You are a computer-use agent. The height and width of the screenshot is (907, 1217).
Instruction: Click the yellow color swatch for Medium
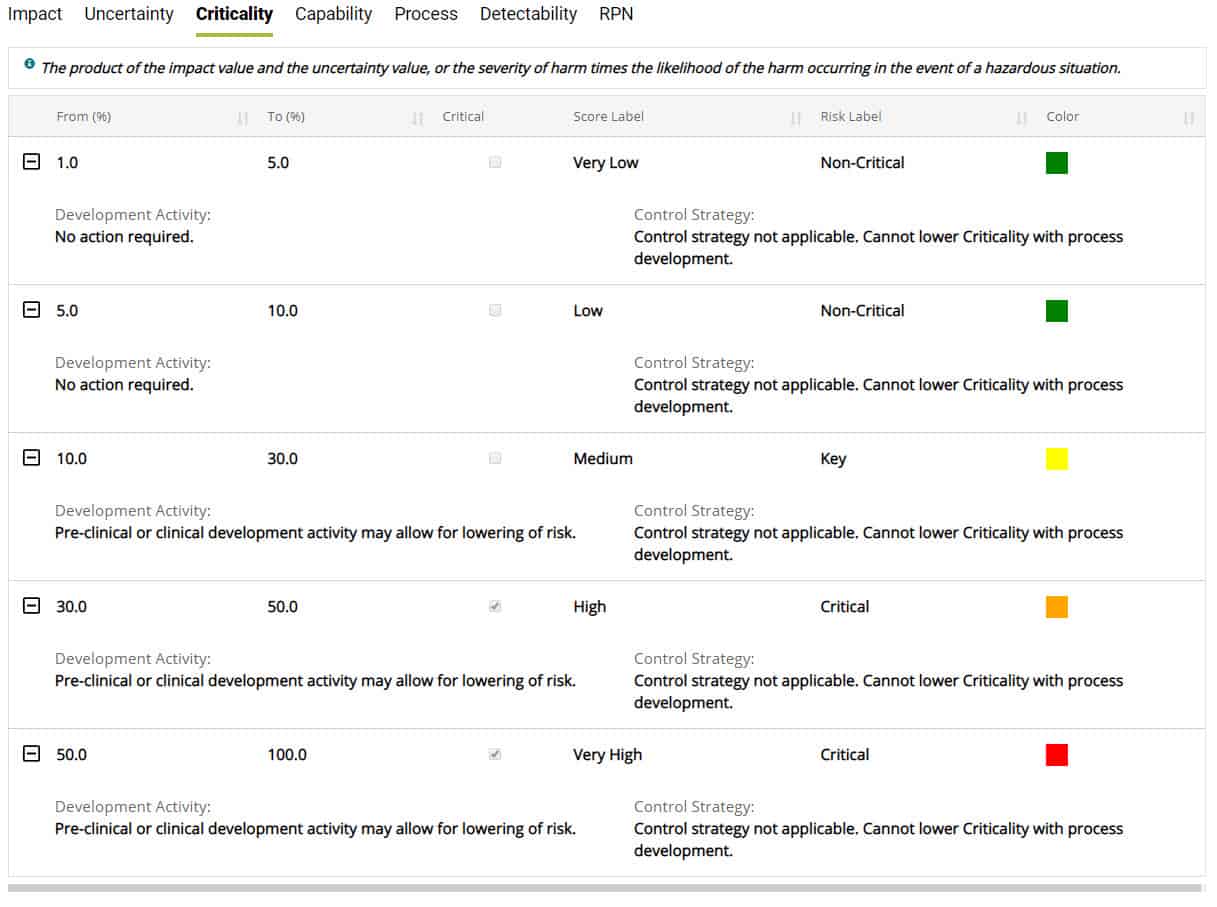click(1057, 458)
